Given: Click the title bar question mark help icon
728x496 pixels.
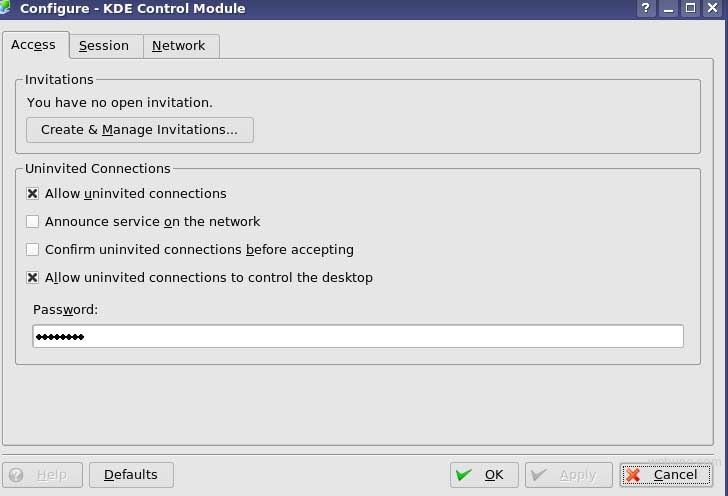Looking at the screenshot, I should click(645, 8).
